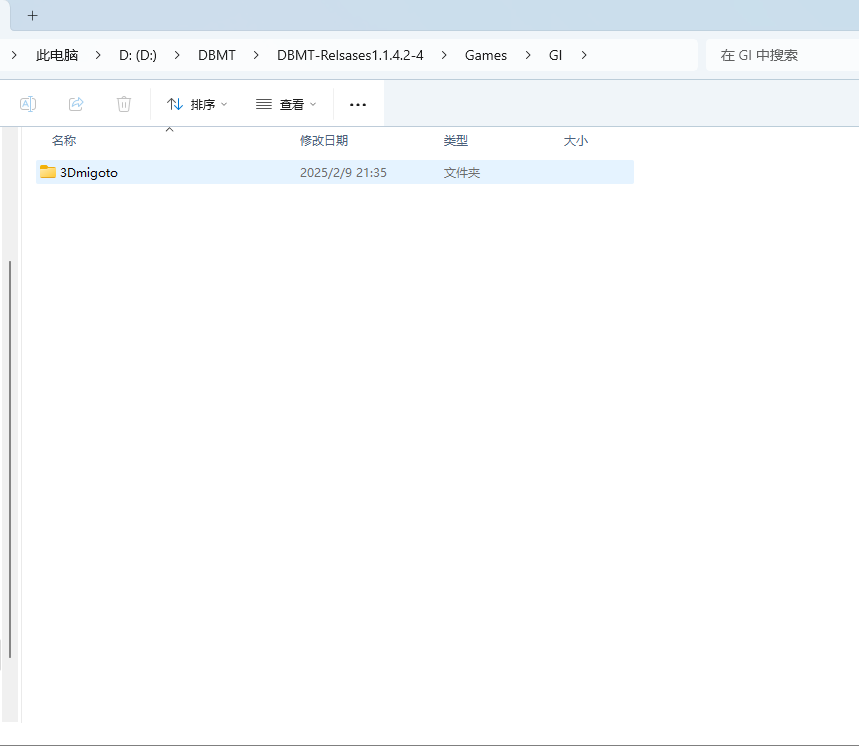Navigate to 此电脑 in breadcrumb
The height and width of the screenshot is (746, 859).
(x=57, y=55)
